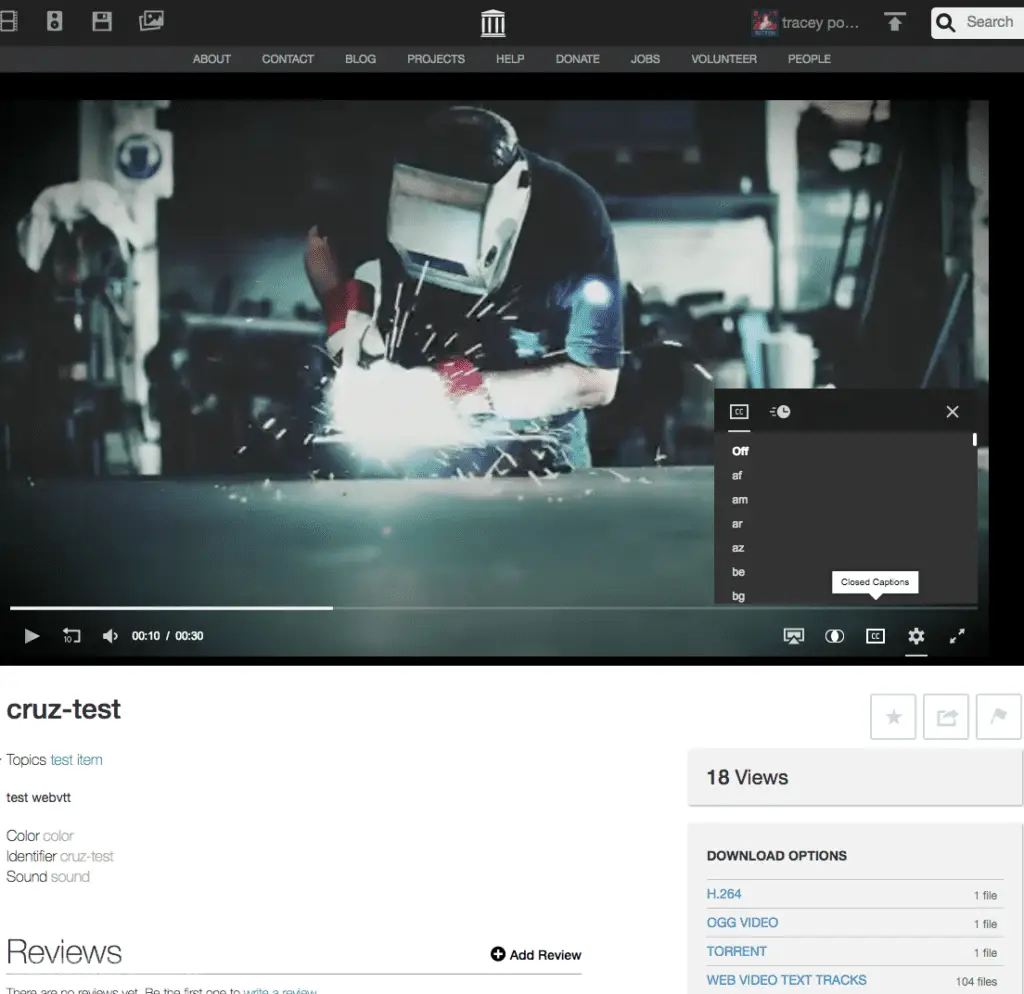Viewport: 1024px width, 994px height.
Task: Download the H.264 file
Action: coord(724,894)
